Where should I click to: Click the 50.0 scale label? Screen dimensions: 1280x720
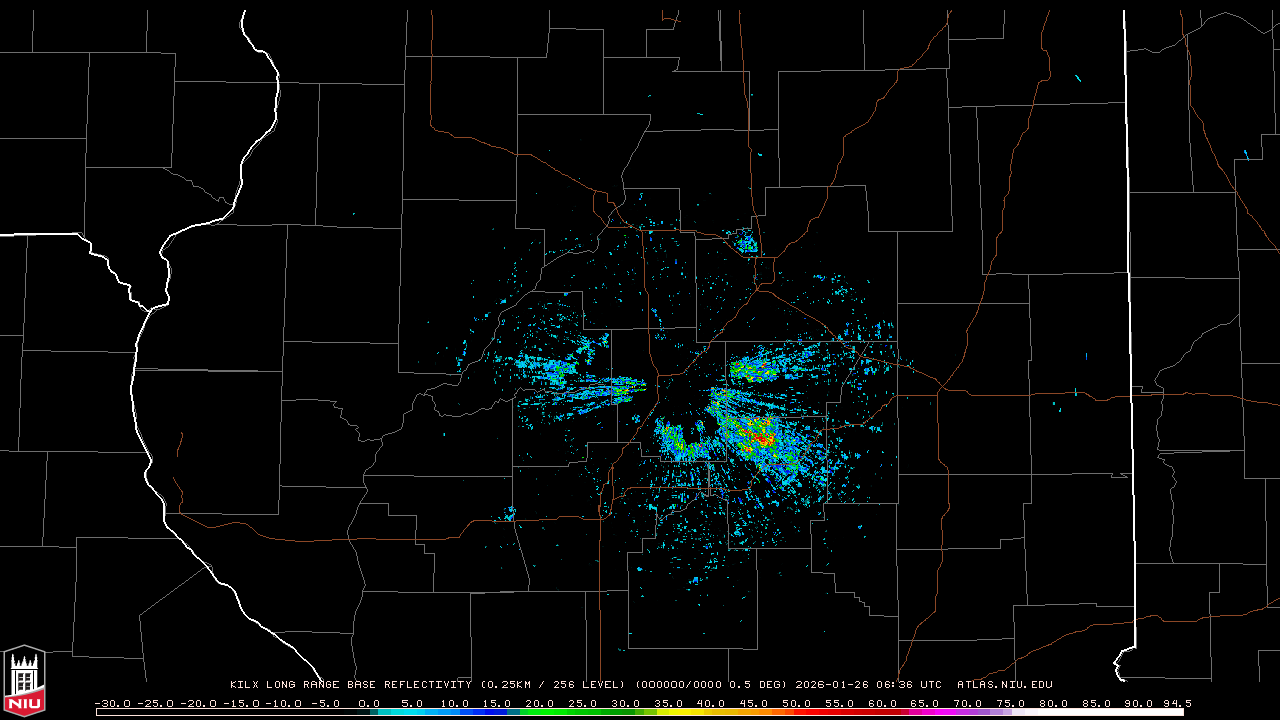(x=797, y=703)
